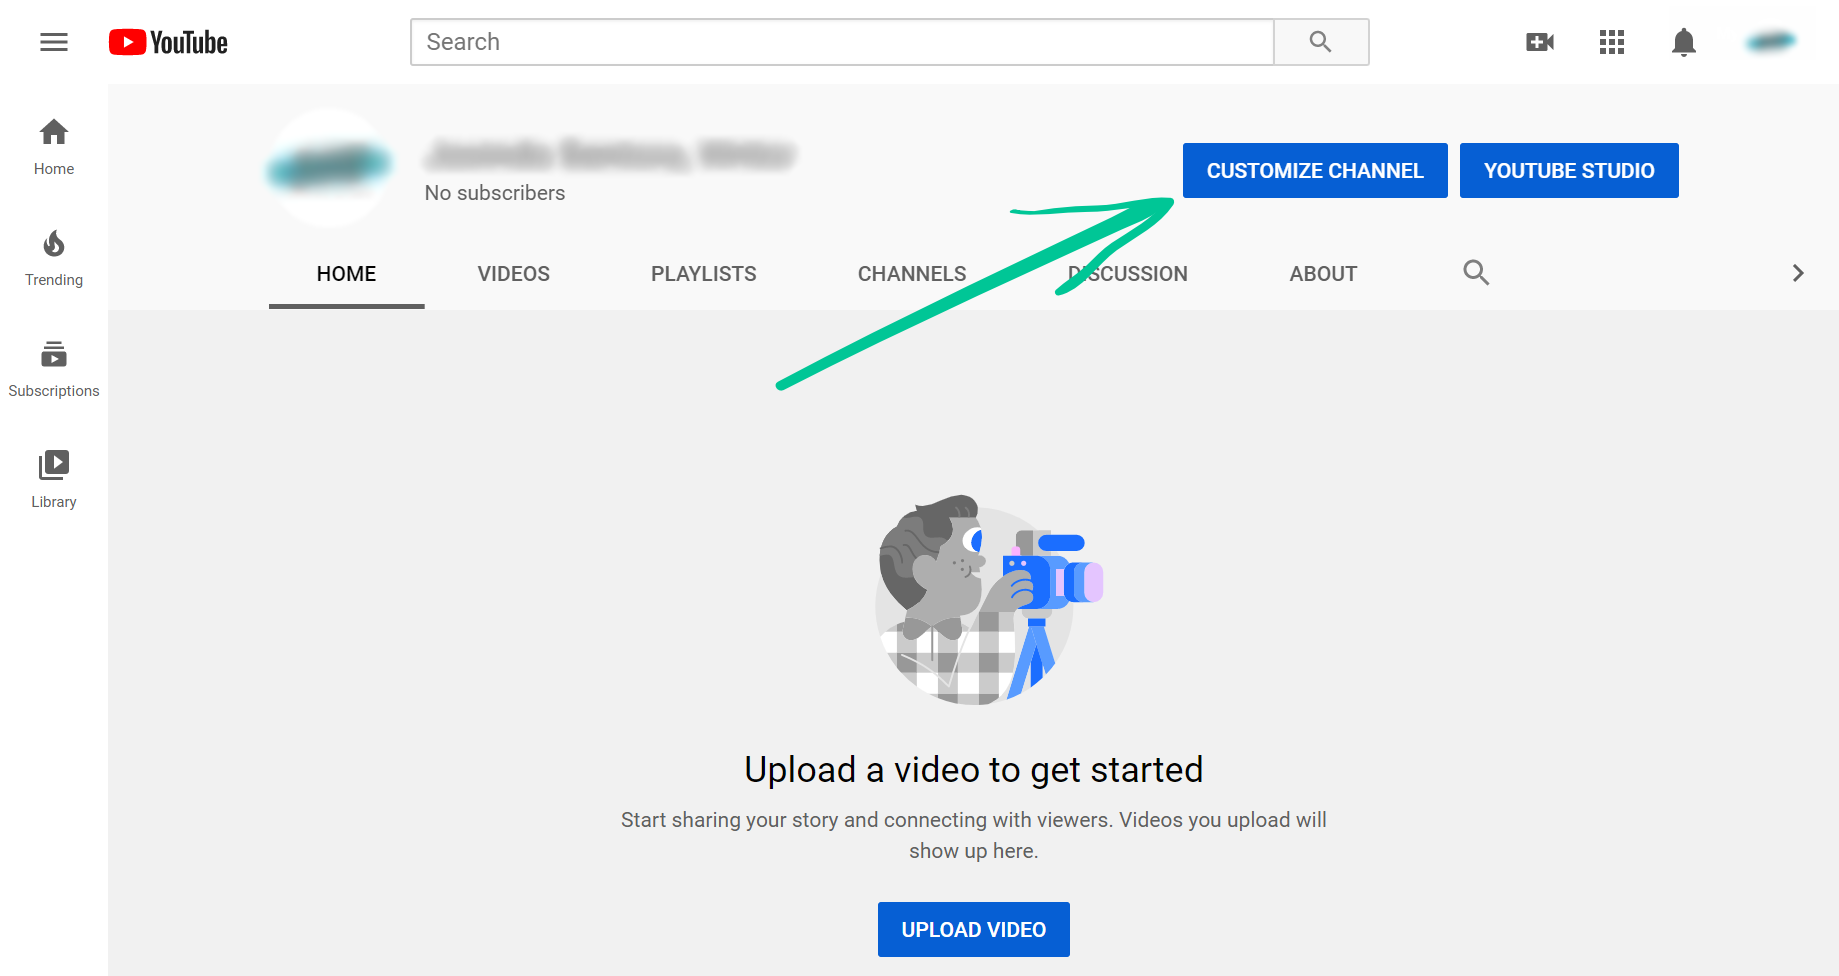
Task: Click the blurred channel name
Action: click(610, 155)
